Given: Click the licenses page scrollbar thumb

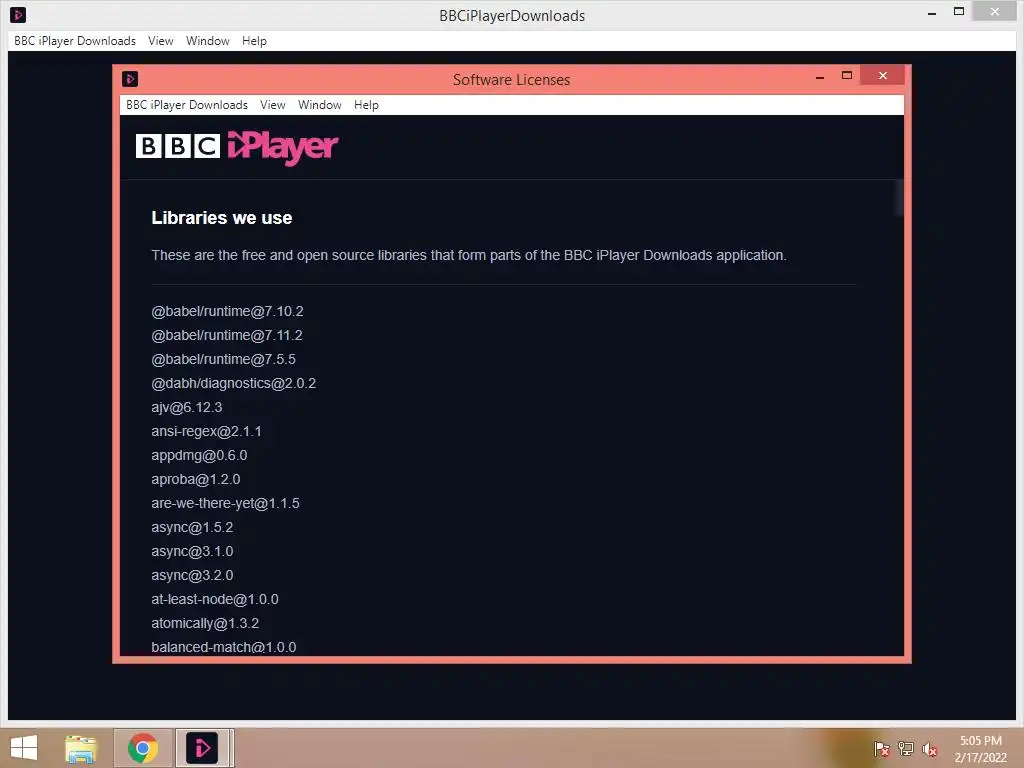Looking at the screenshot, I should click(899, 197).
